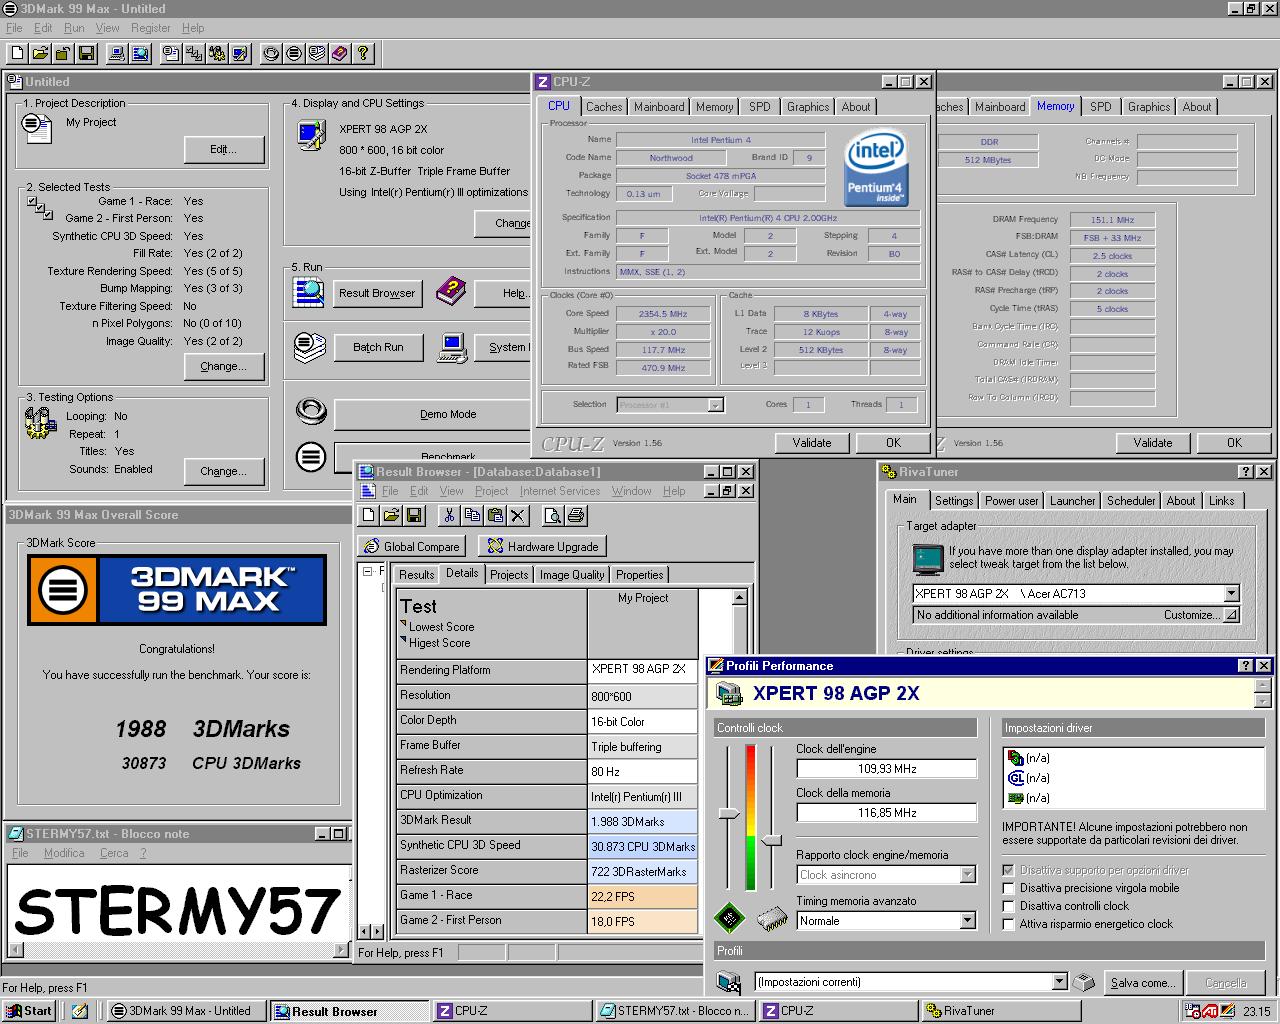
Task: Switch to the Mainboard tab in front CPU-Z
Action: 659,107
